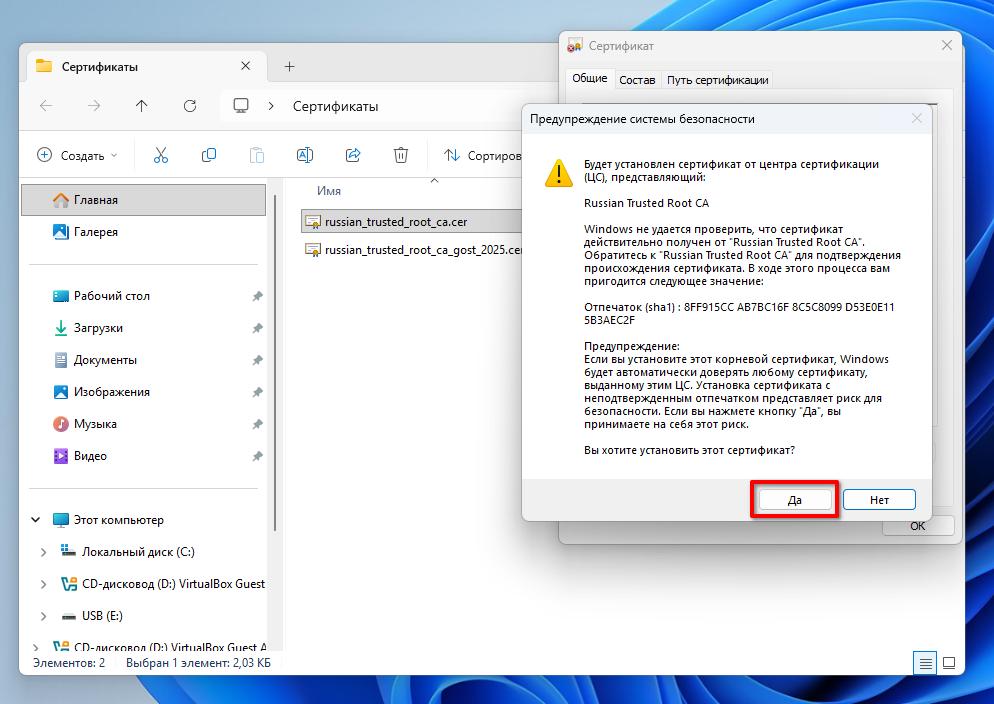Open the Сортировать menu

482,155
